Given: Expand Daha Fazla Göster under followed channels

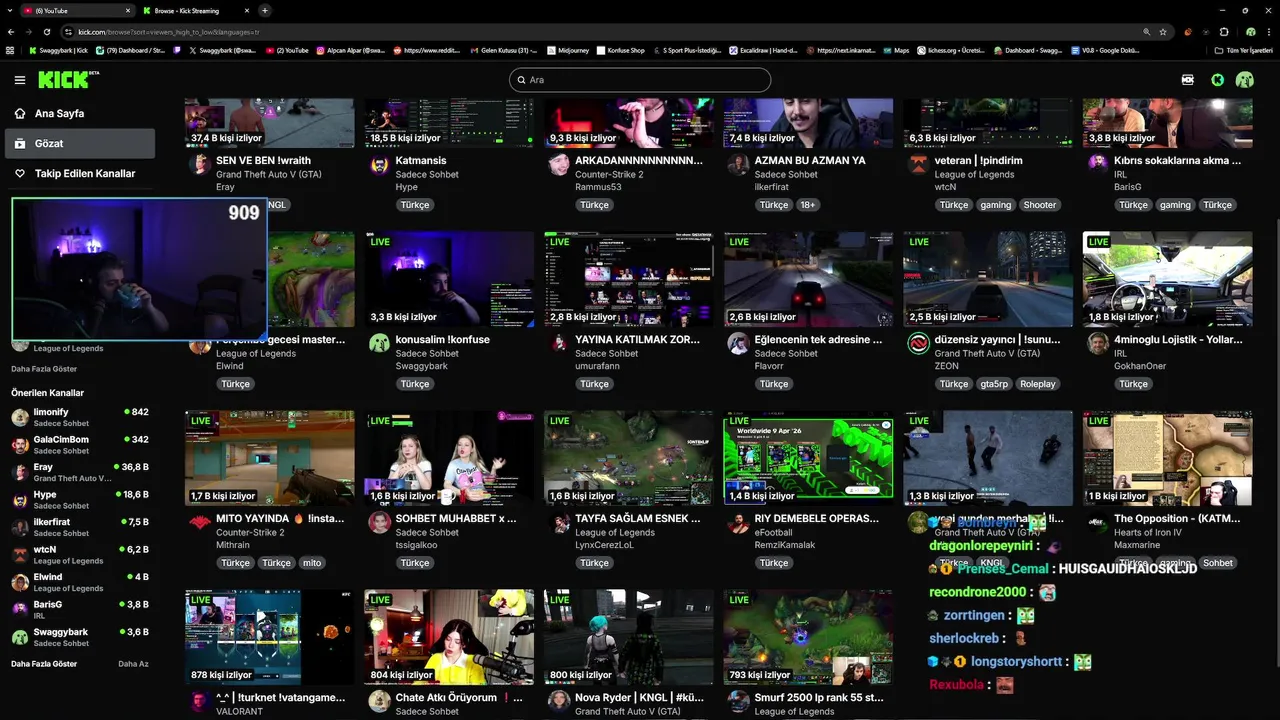Looking at the screenshot, I should pos(44,369).
